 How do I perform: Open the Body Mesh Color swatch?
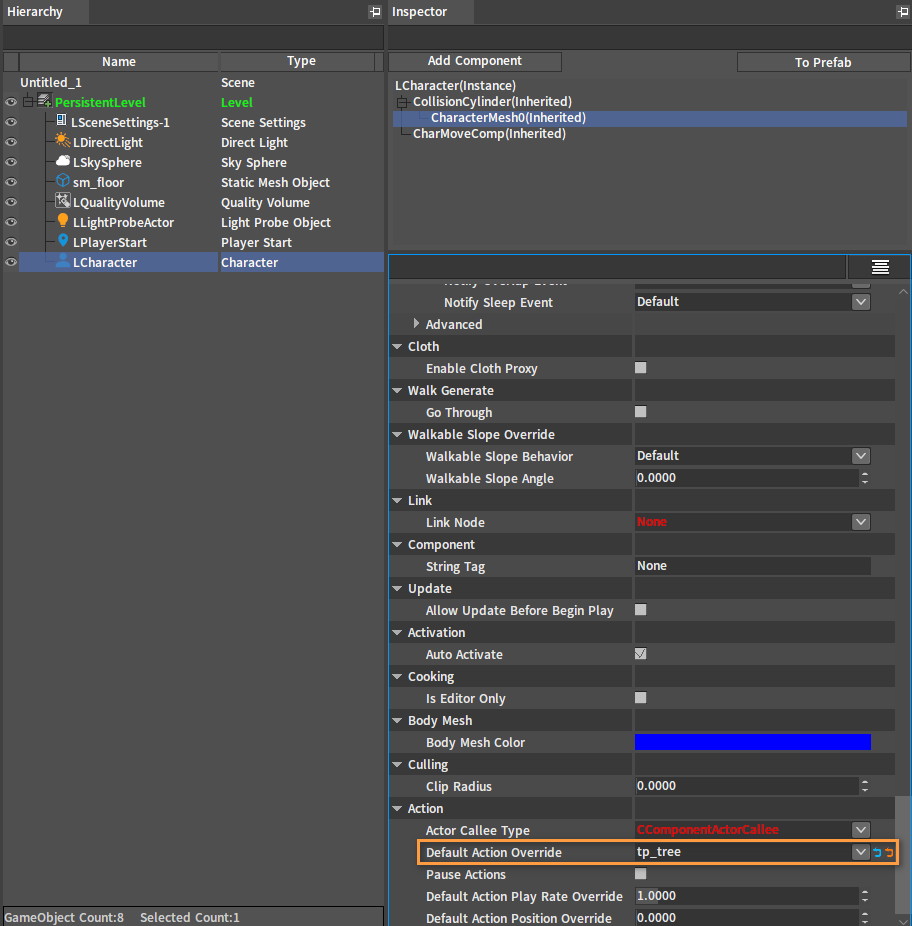click(x=753, y=742)
